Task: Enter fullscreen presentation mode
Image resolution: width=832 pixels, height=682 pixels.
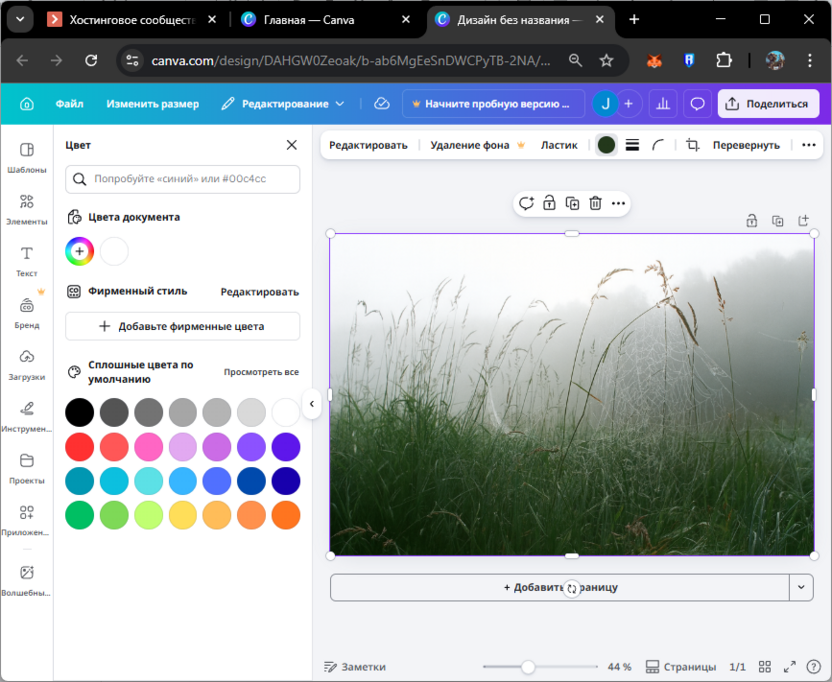Action: click(x=789, y=667)
